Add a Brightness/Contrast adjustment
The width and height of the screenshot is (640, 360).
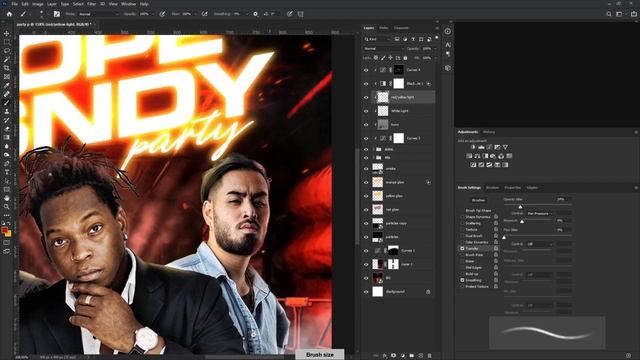tap(473, 147)
